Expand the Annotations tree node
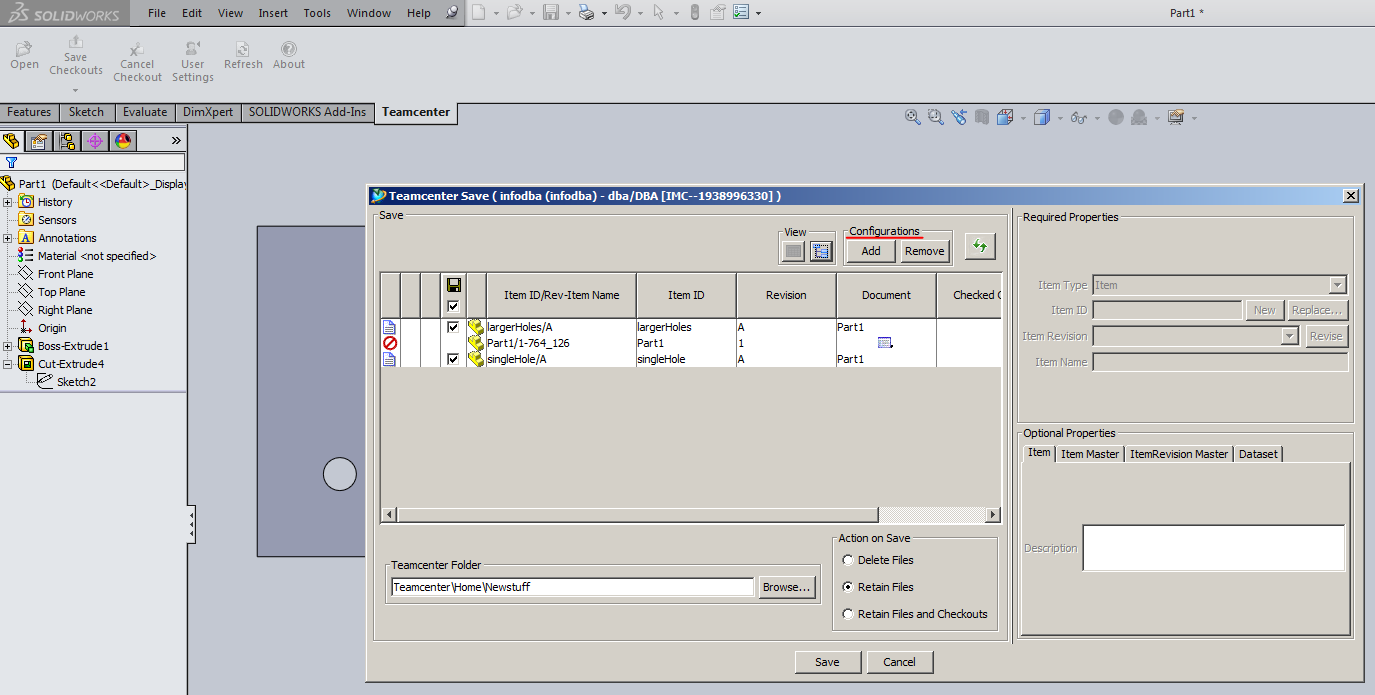The height and width of the screenshot is (695, 1375). point(7,238)
